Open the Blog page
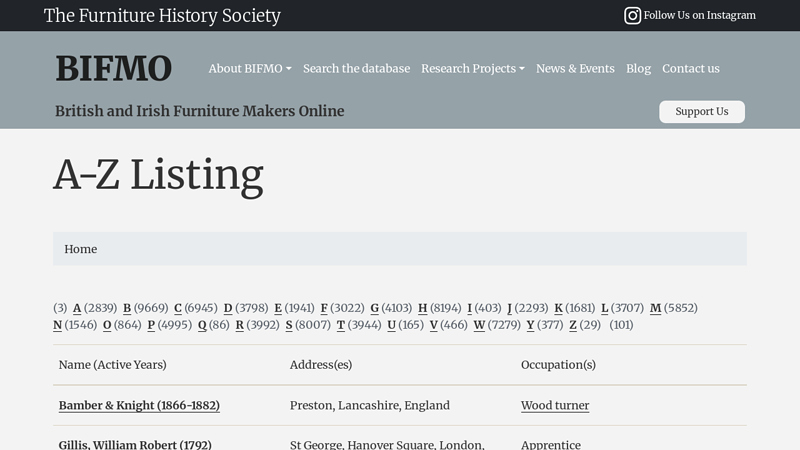Image resolution: width=800 pixels, height=450 pixels. tap(638, 68)
